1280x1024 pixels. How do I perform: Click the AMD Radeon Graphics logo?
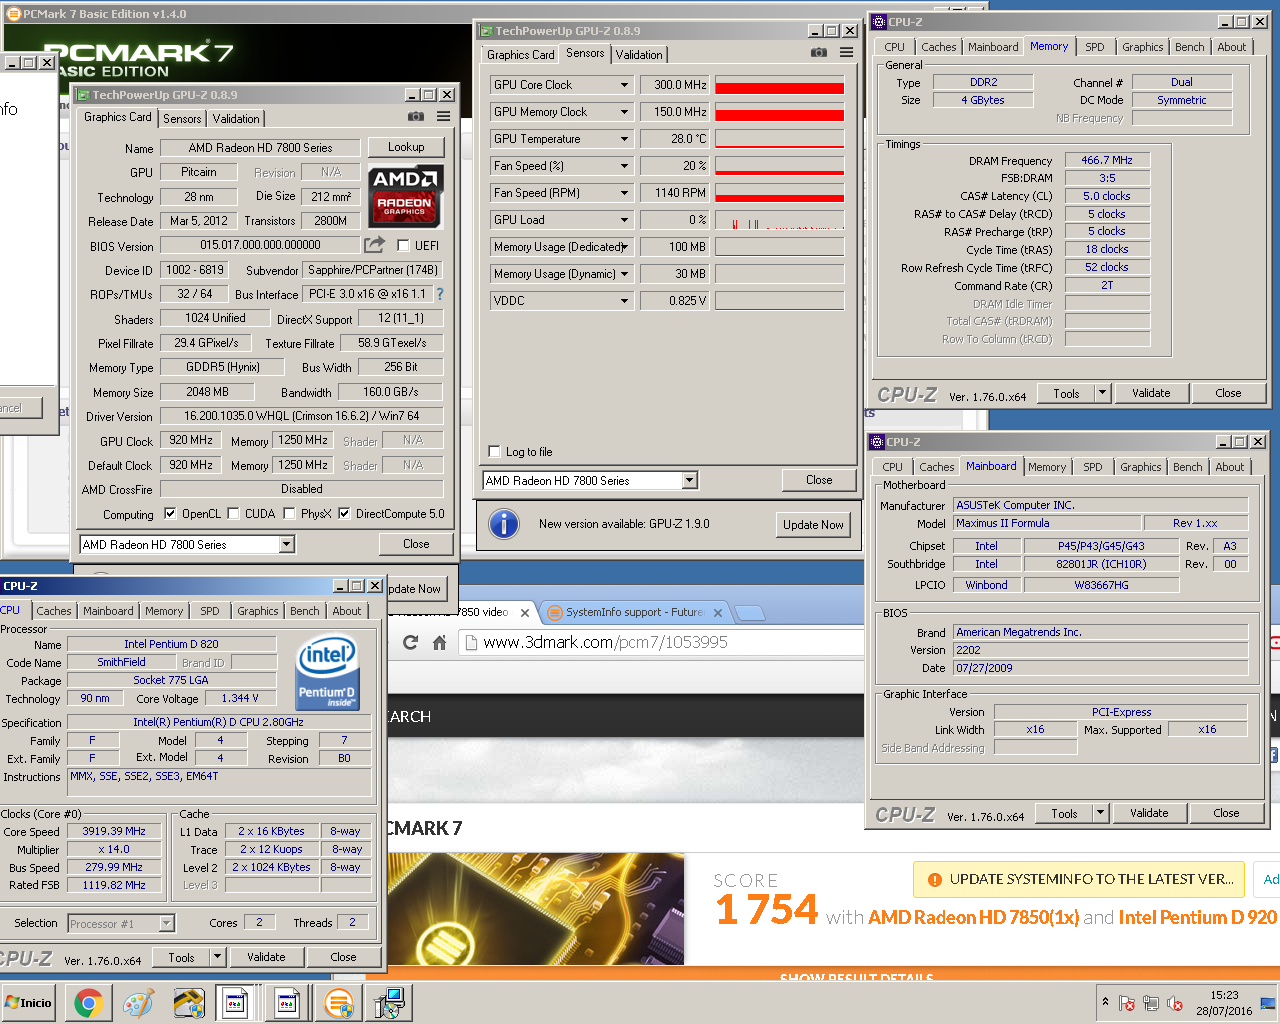pyautogui.click(x=405, y=197)
